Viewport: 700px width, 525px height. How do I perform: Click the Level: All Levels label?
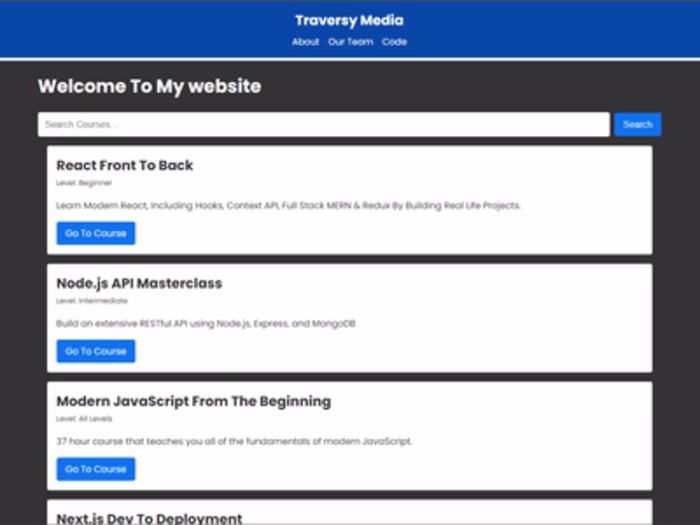[x=84, y=419]
